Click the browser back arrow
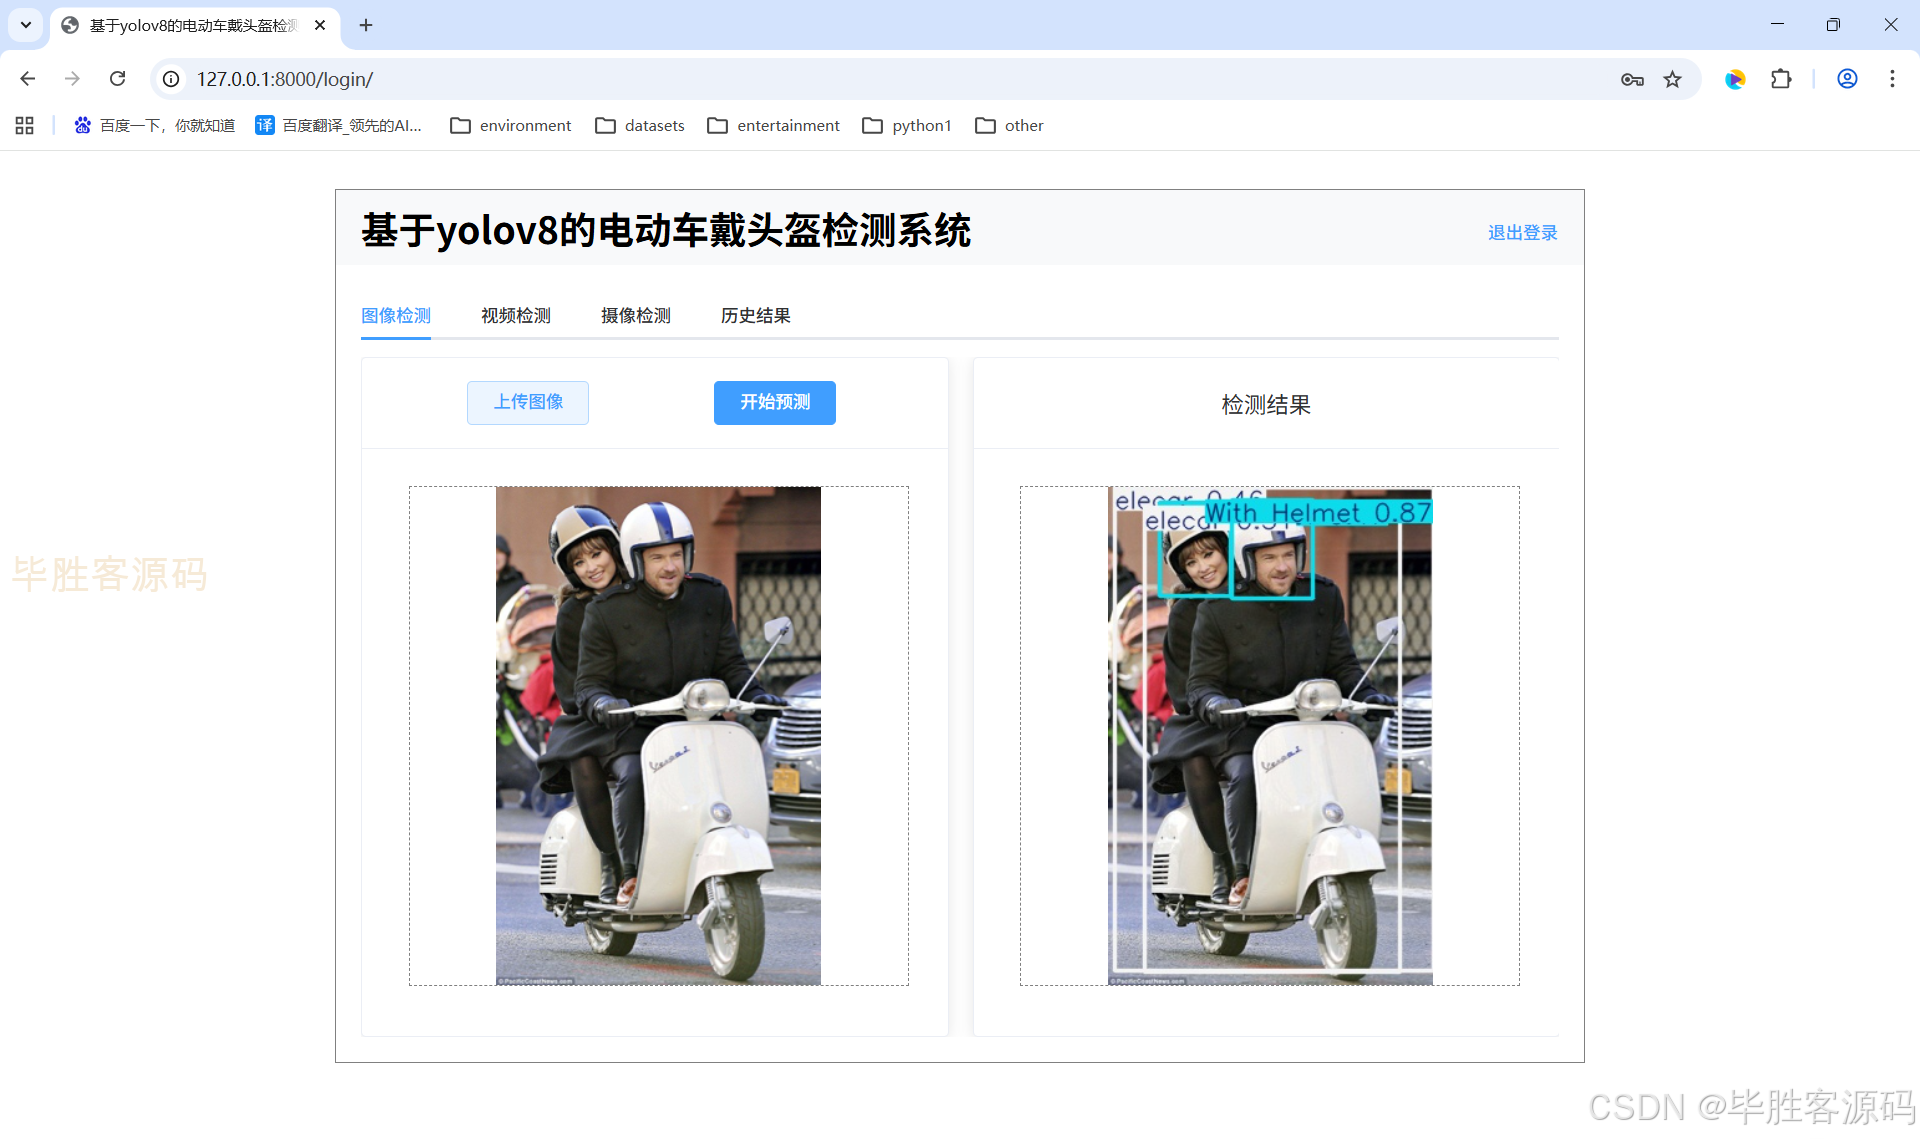This screenshot has height=1139, width=1920. pos(28,79)
